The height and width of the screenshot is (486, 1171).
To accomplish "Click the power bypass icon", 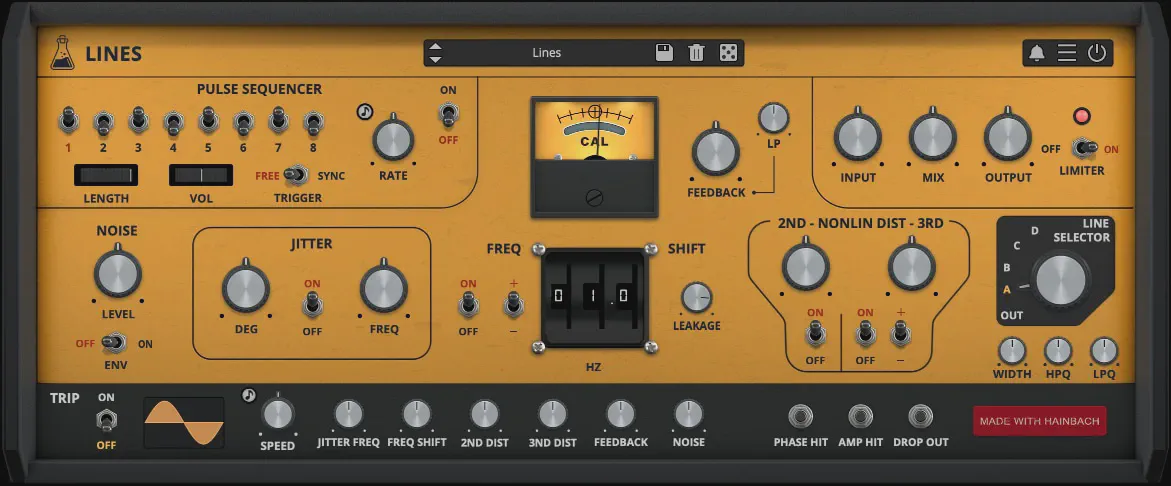I will (1097, 53).
